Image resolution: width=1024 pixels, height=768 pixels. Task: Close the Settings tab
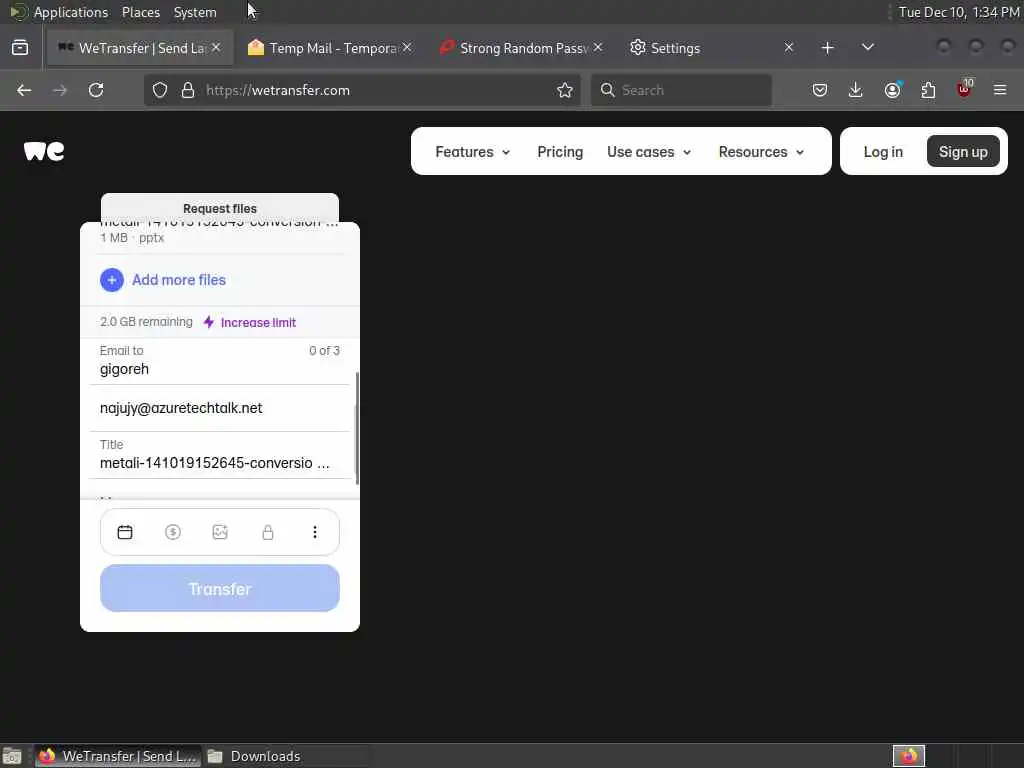click(x=789, y=48)
